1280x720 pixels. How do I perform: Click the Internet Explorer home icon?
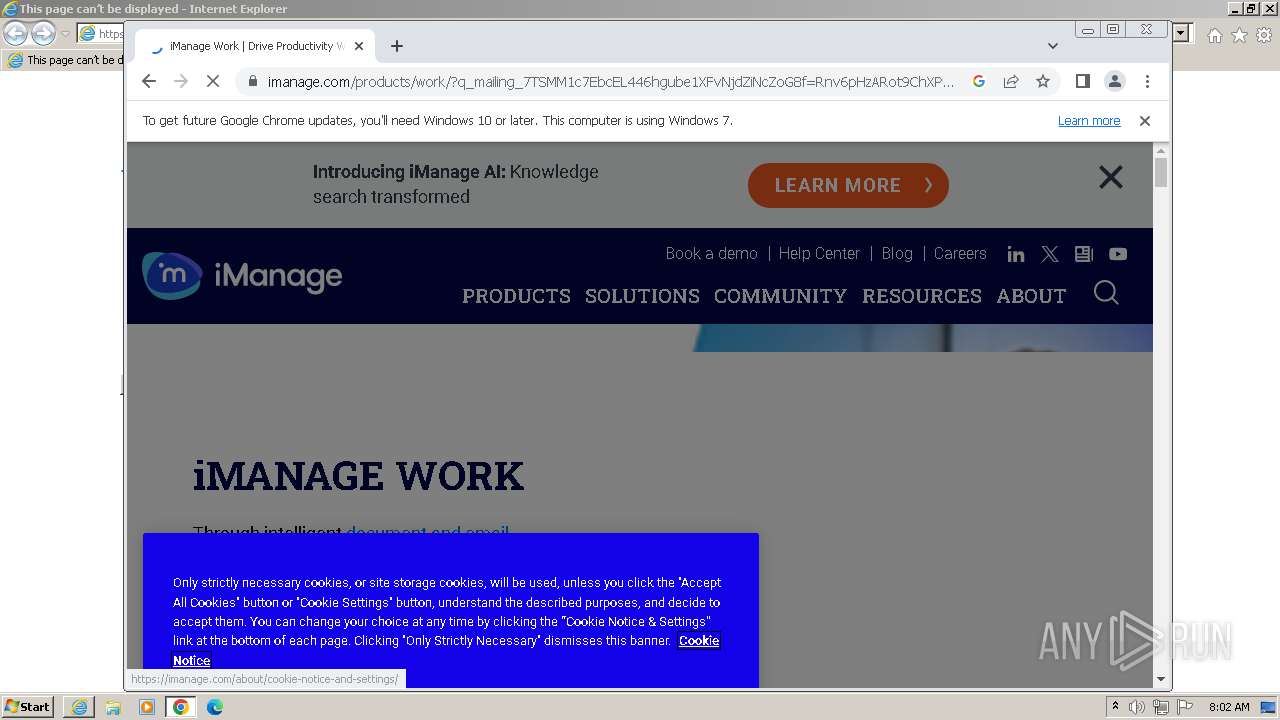(x=1214, y=35)
